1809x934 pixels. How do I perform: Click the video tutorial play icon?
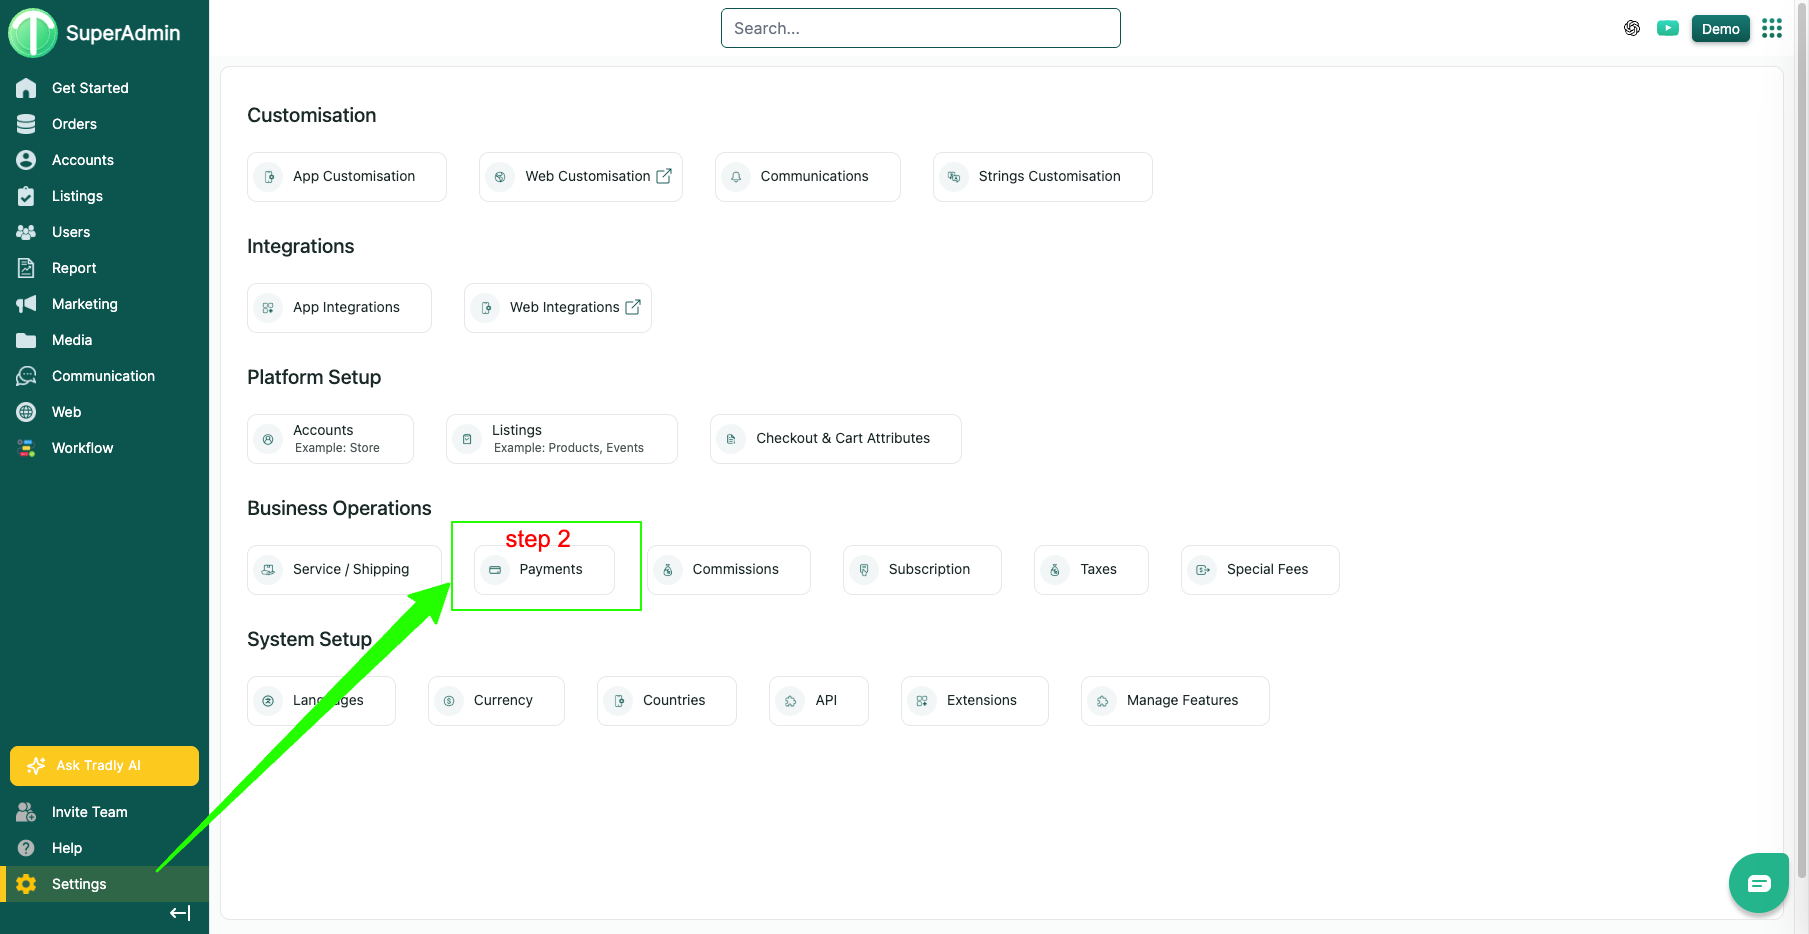coord(1667,28)
